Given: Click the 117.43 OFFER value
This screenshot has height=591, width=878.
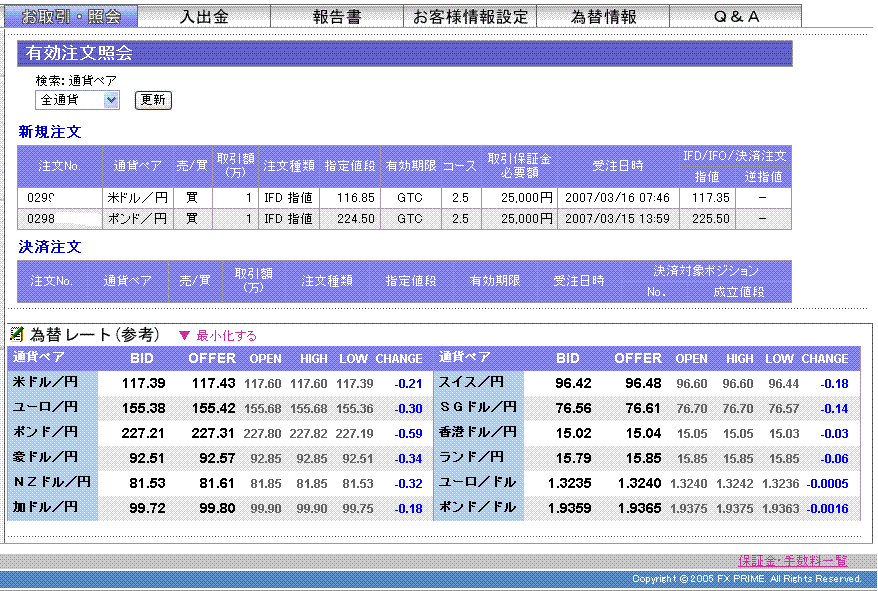Looking at the screenshot, I should [213, 383].
